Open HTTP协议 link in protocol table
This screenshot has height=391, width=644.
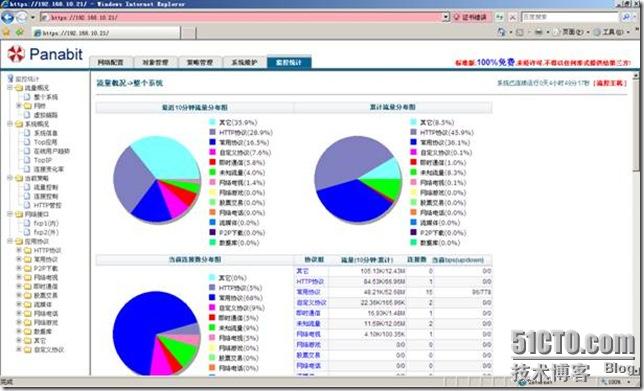point(310,281)
